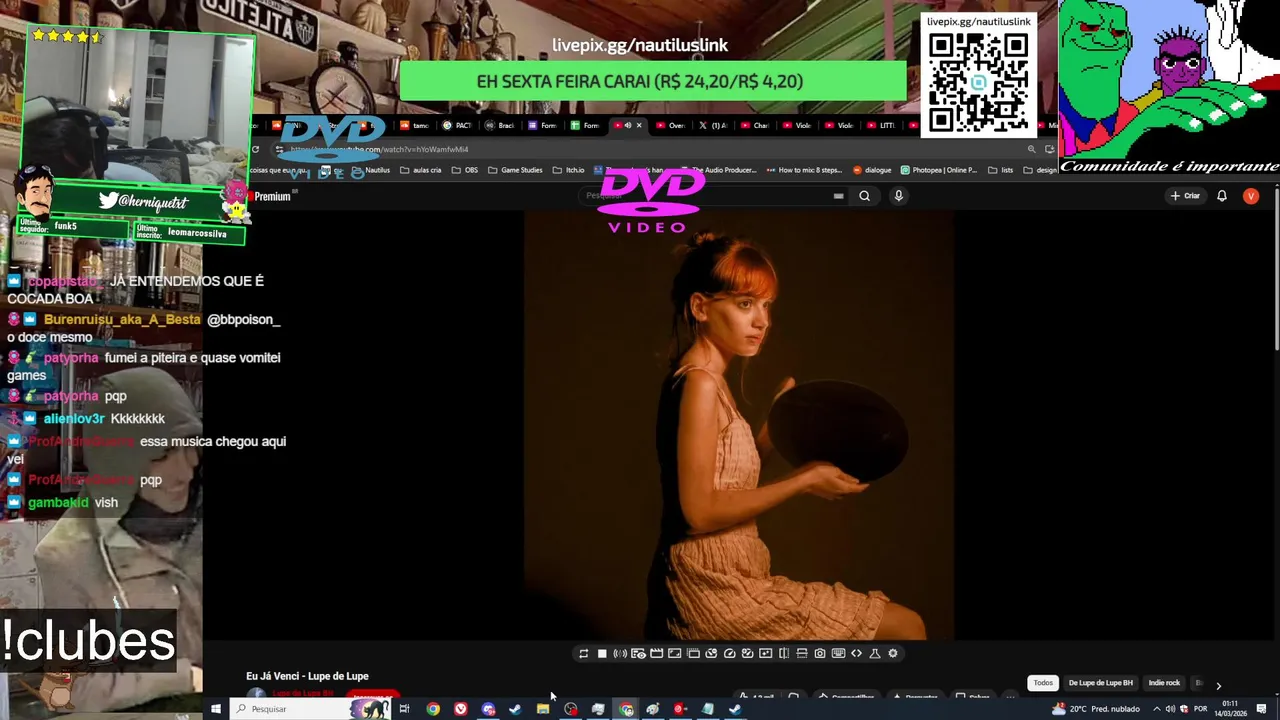1280x720 pixels.
Task: Open weather widget 20°C Pred. nublado
Action: coord(1096,709)
